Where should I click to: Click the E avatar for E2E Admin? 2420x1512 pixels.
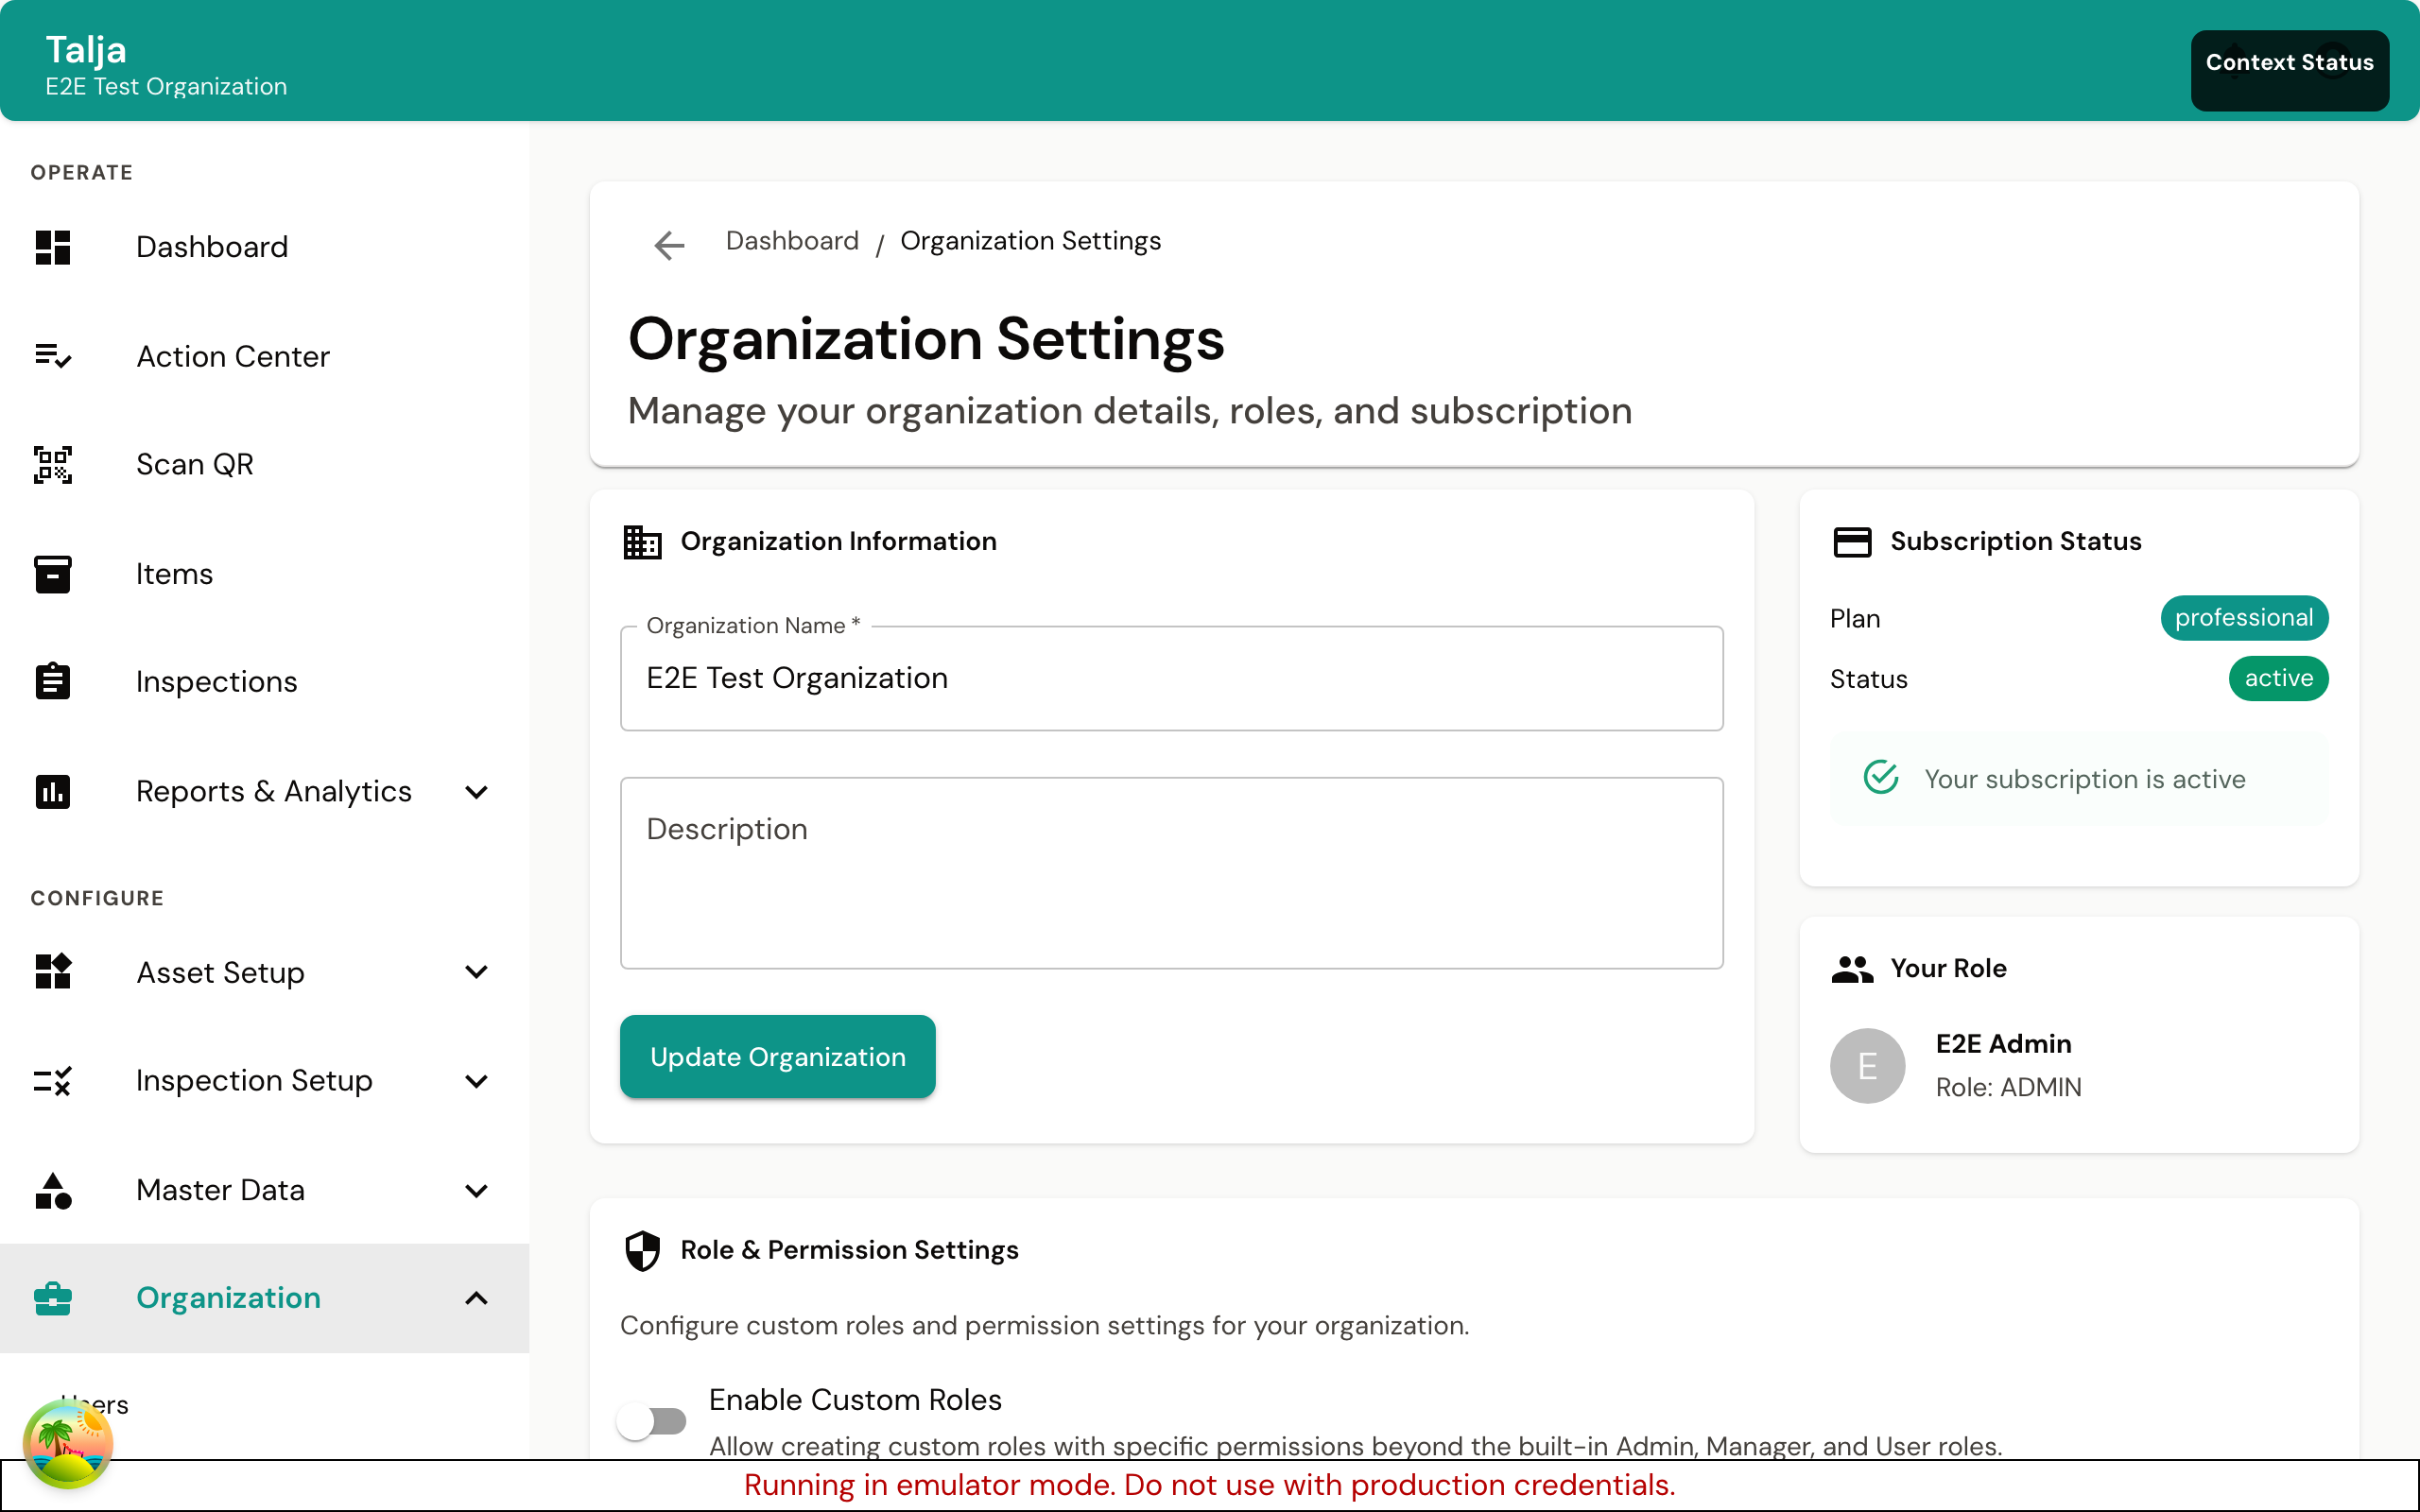click(1867, 1066)
